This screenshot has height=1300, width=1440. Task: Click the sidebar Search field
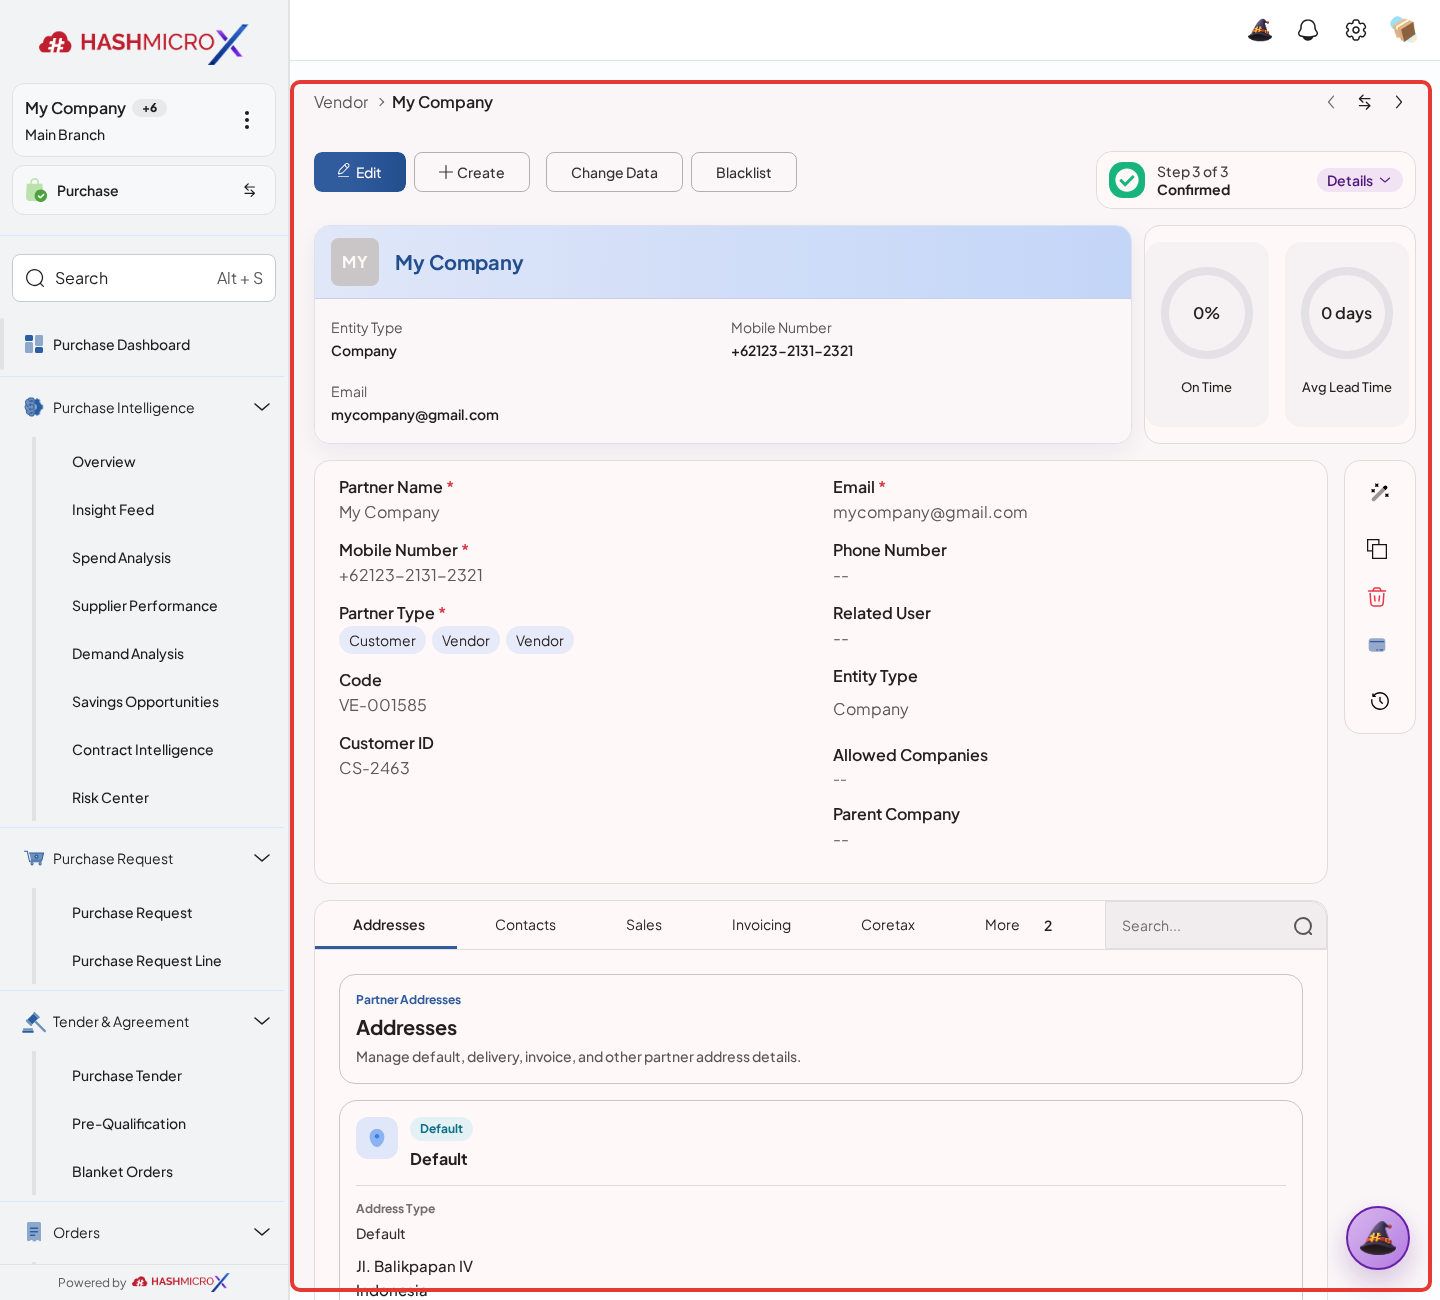coord(144,278)
